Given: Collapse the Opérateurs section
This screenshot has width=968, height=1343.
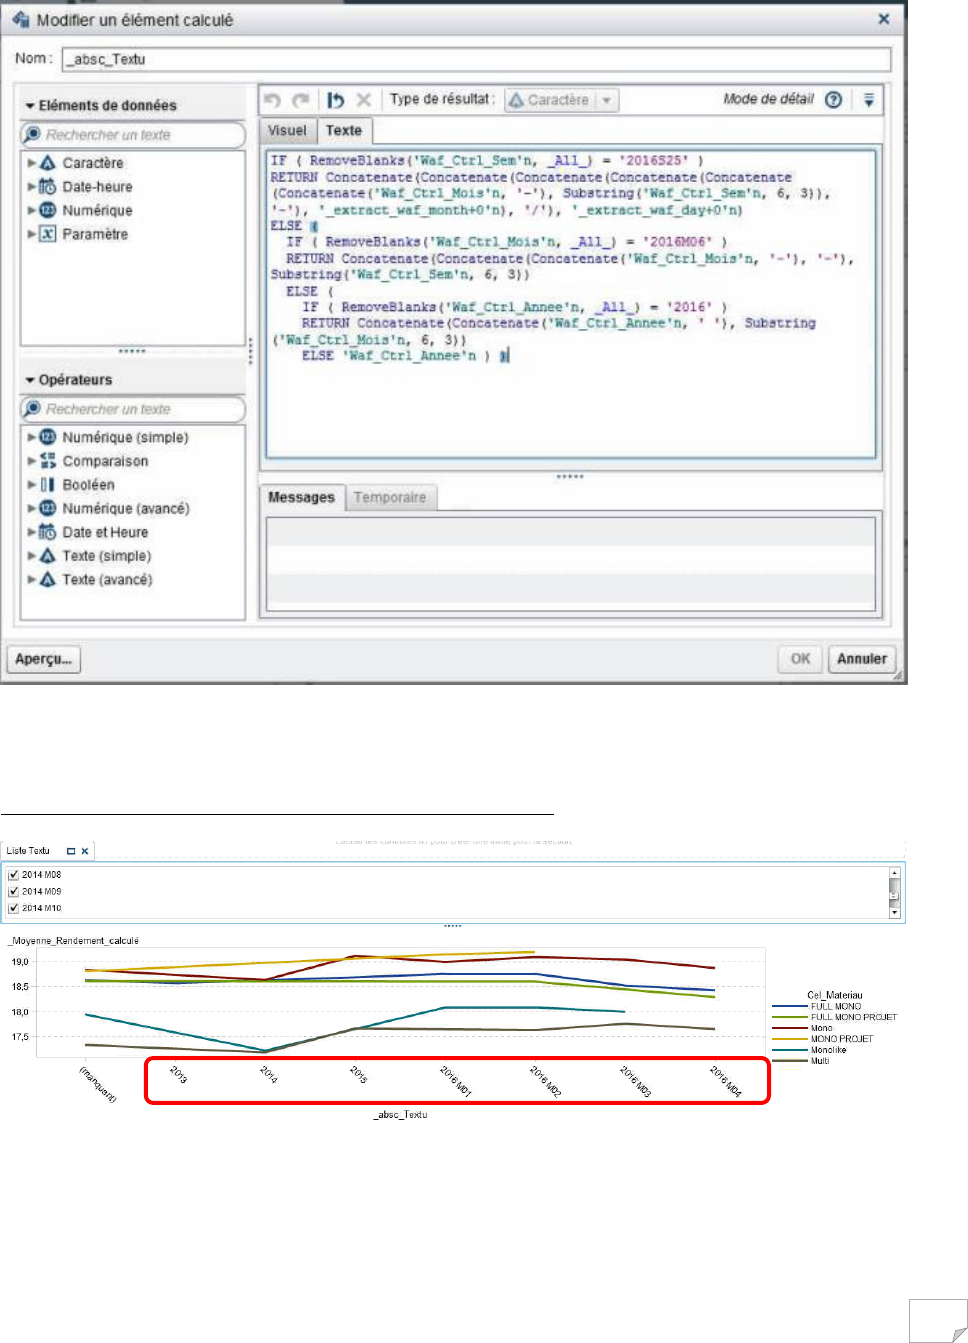Looking at the screenshot, I should (30, 380).
